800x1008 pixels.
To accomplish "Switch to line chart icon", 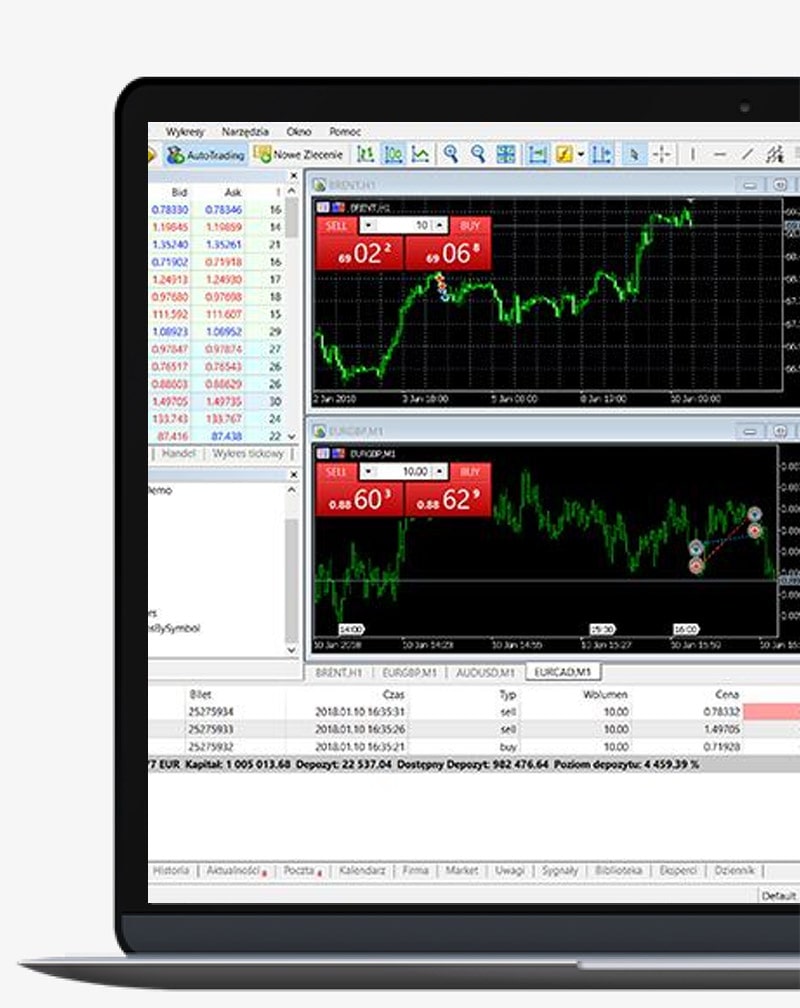I will coord(420,154).
